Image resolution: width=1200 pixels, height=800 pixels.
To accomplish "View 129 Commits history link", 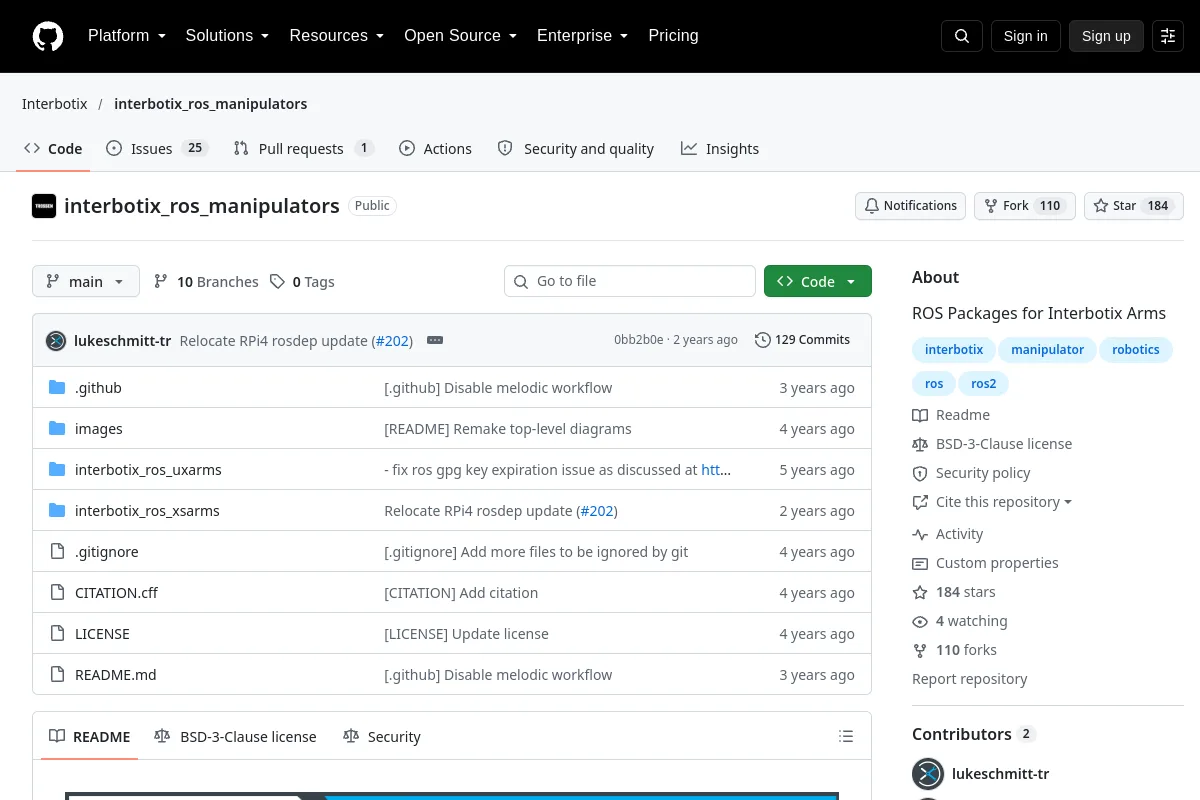I will pyautogui.click(x=802, y=340).
